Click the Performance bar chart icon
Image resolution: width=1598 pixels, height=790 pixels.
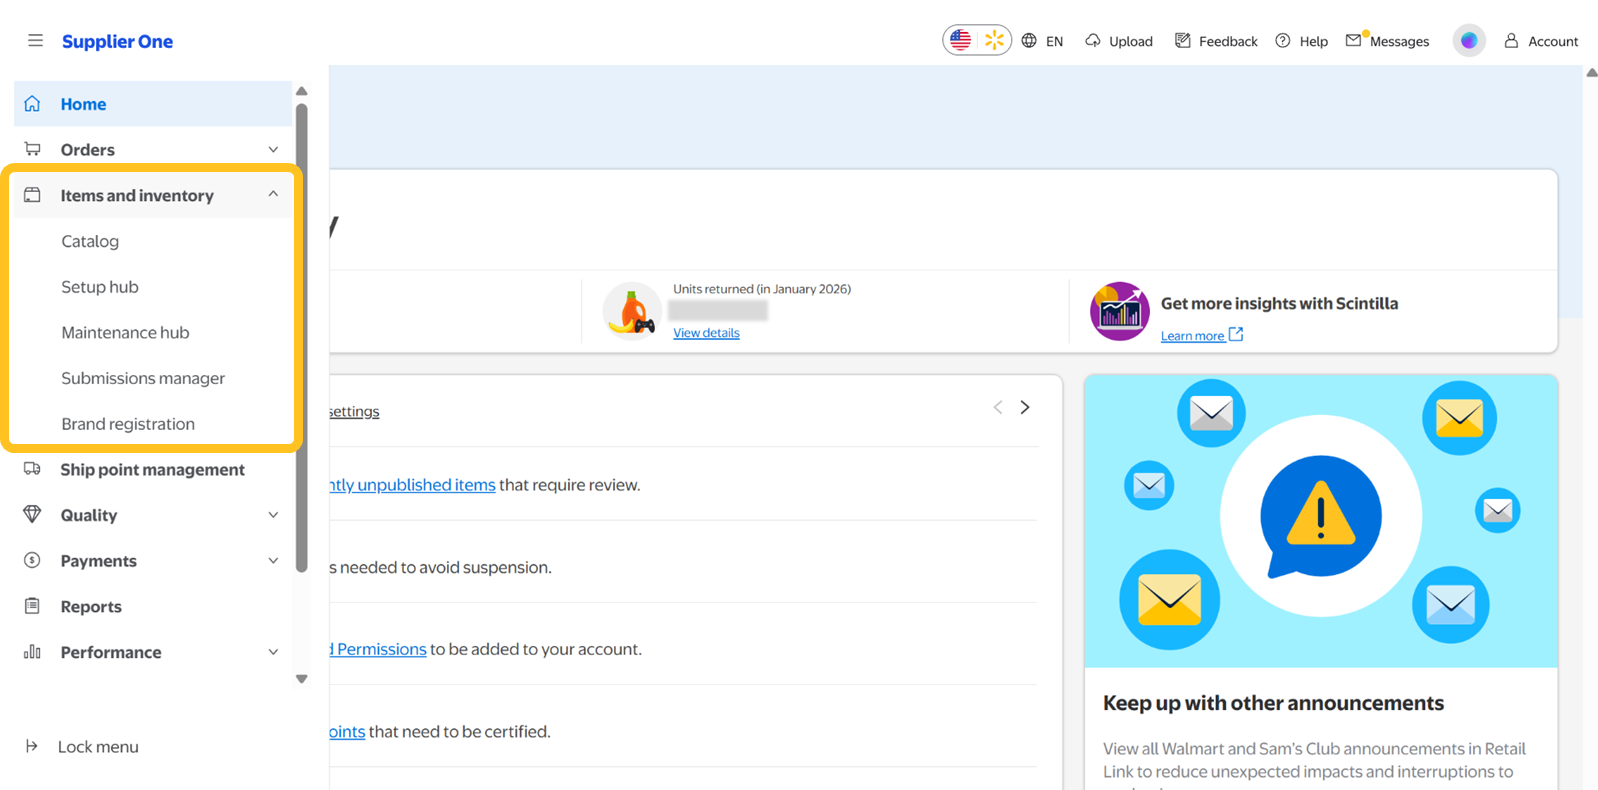tap(32, 652)
